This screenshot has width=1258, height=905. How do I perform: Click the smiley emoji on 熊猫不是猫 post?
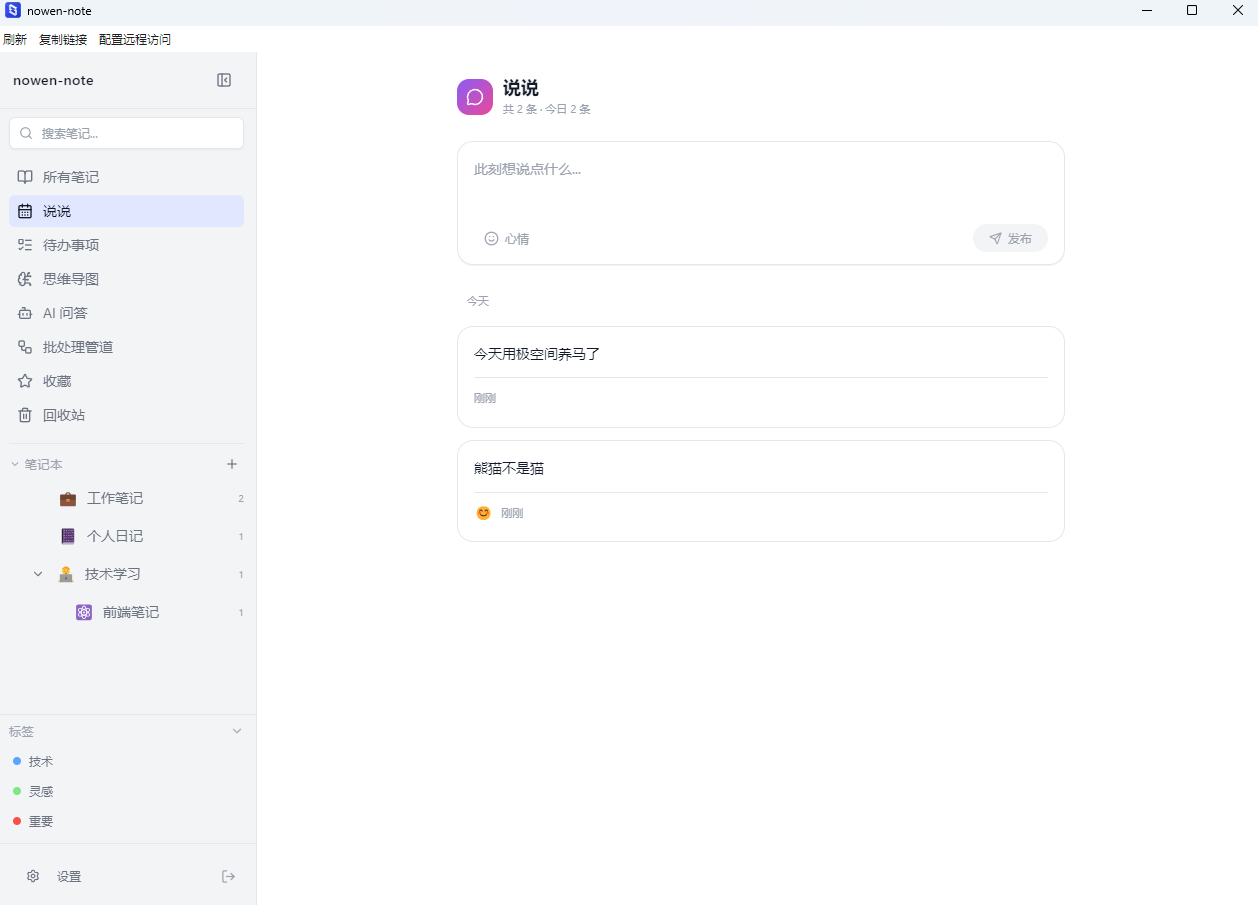[483, 513]
